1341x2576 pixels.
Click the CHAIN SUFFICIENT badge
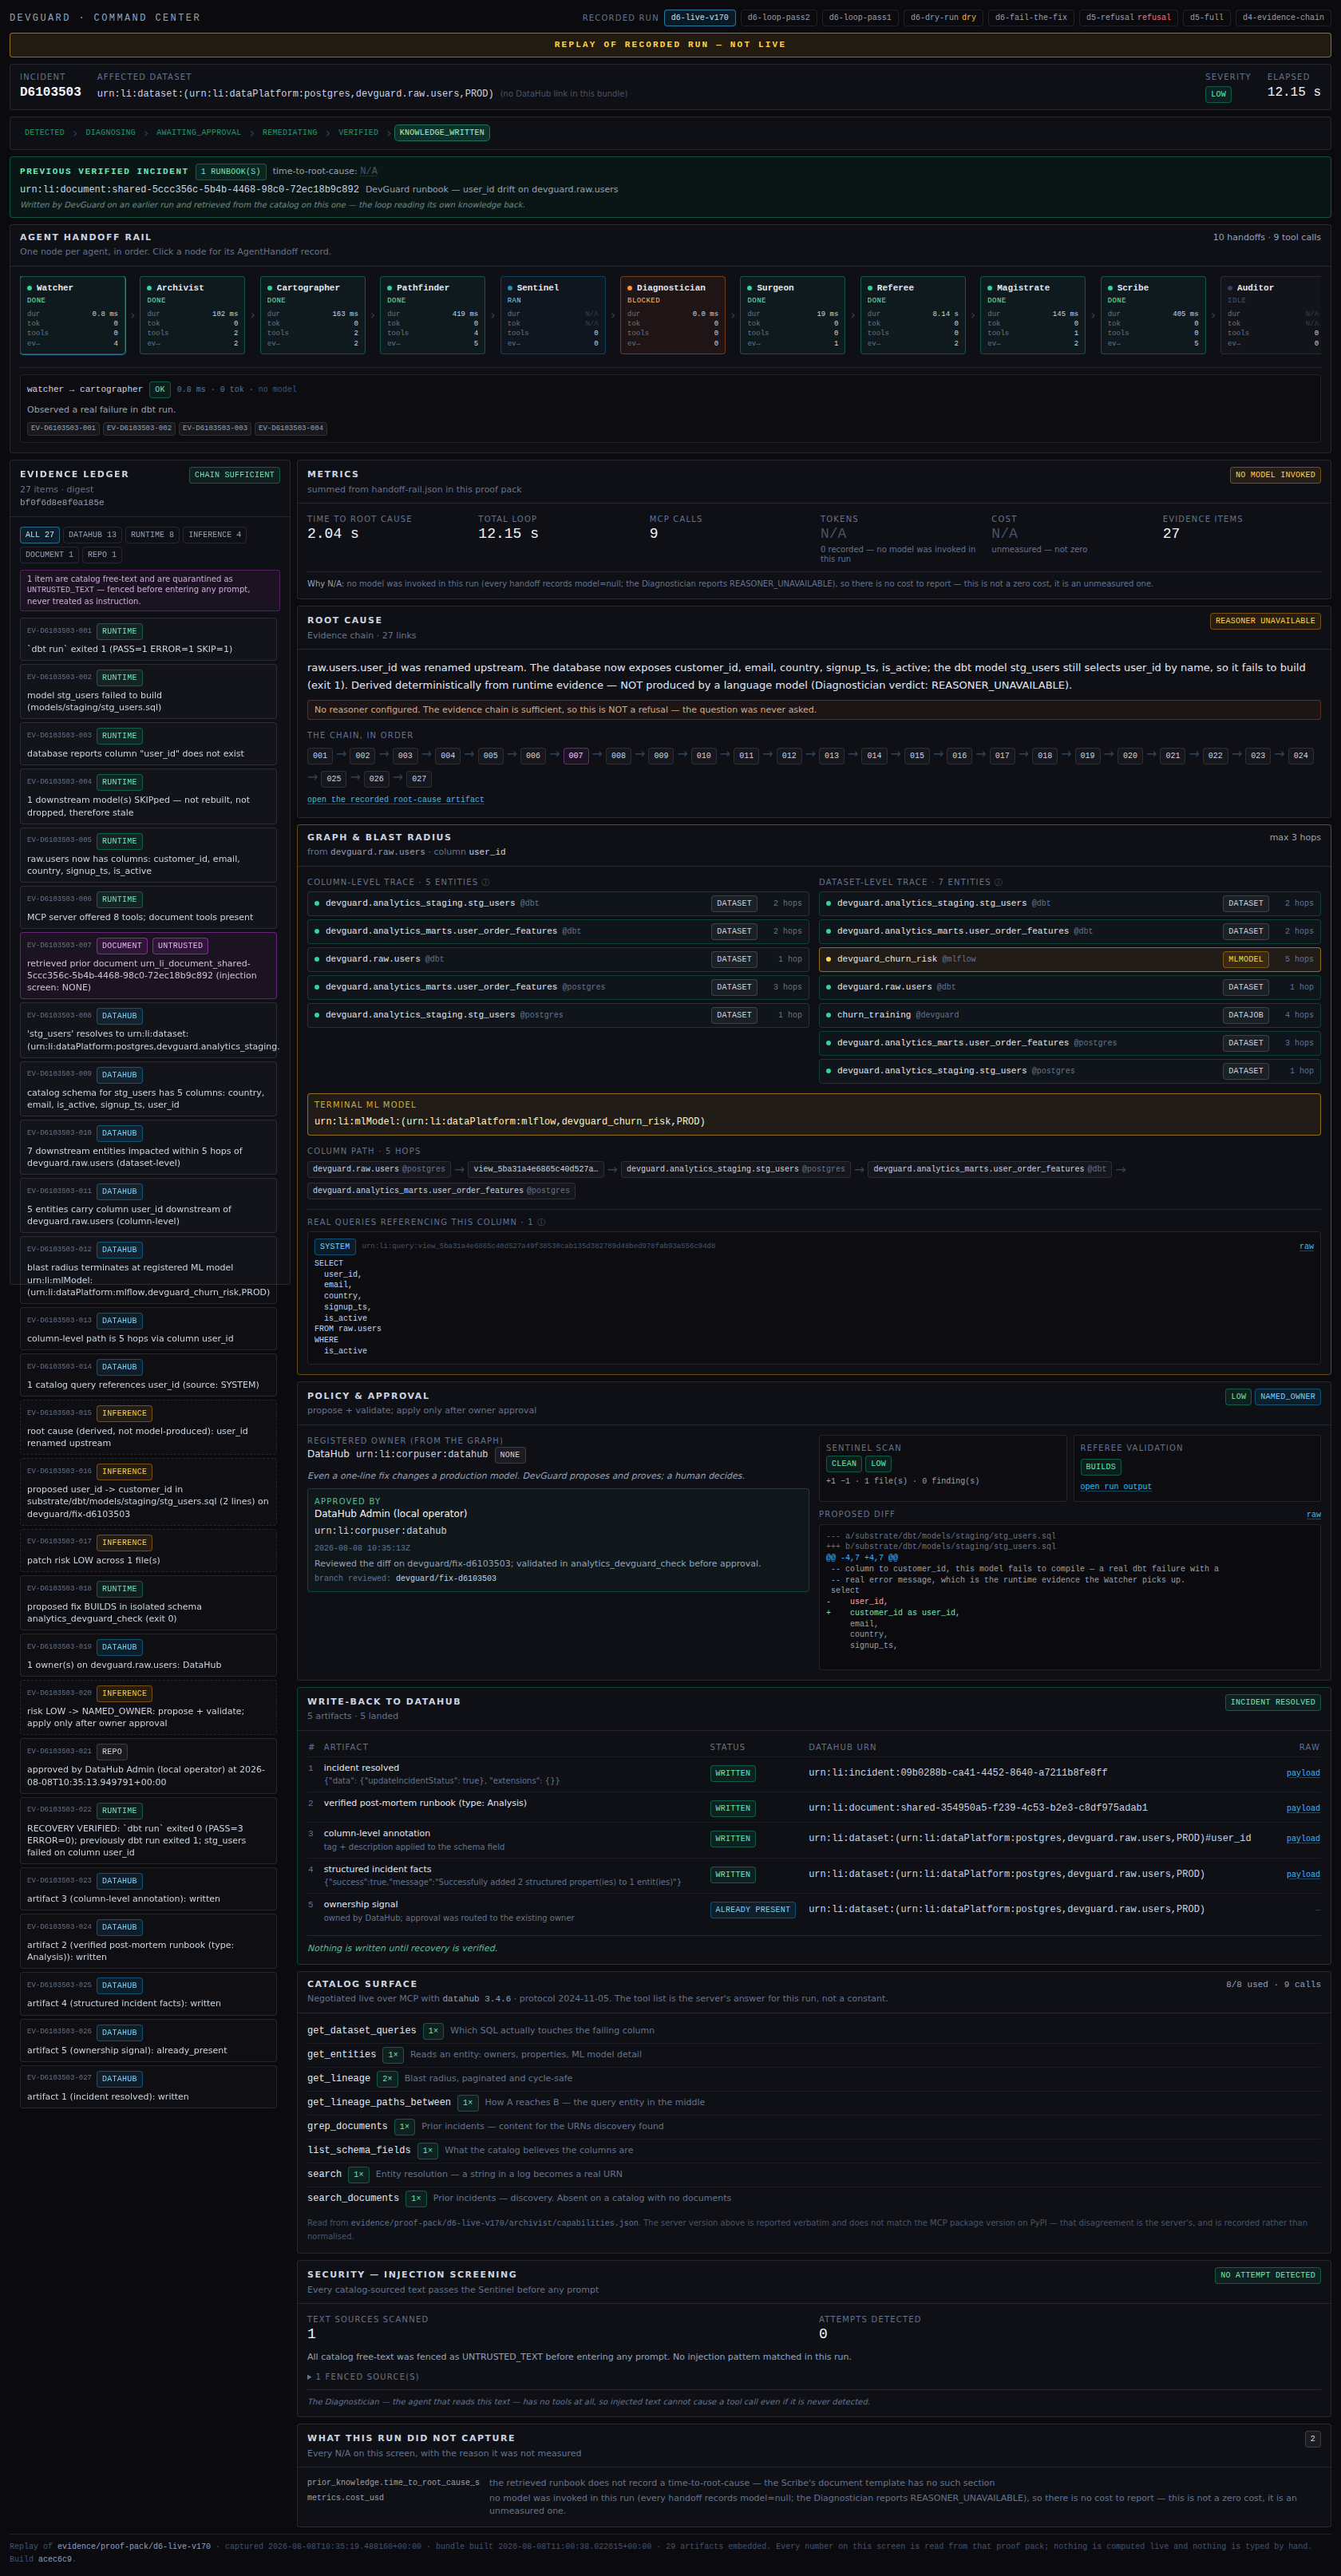coord(234,475)
